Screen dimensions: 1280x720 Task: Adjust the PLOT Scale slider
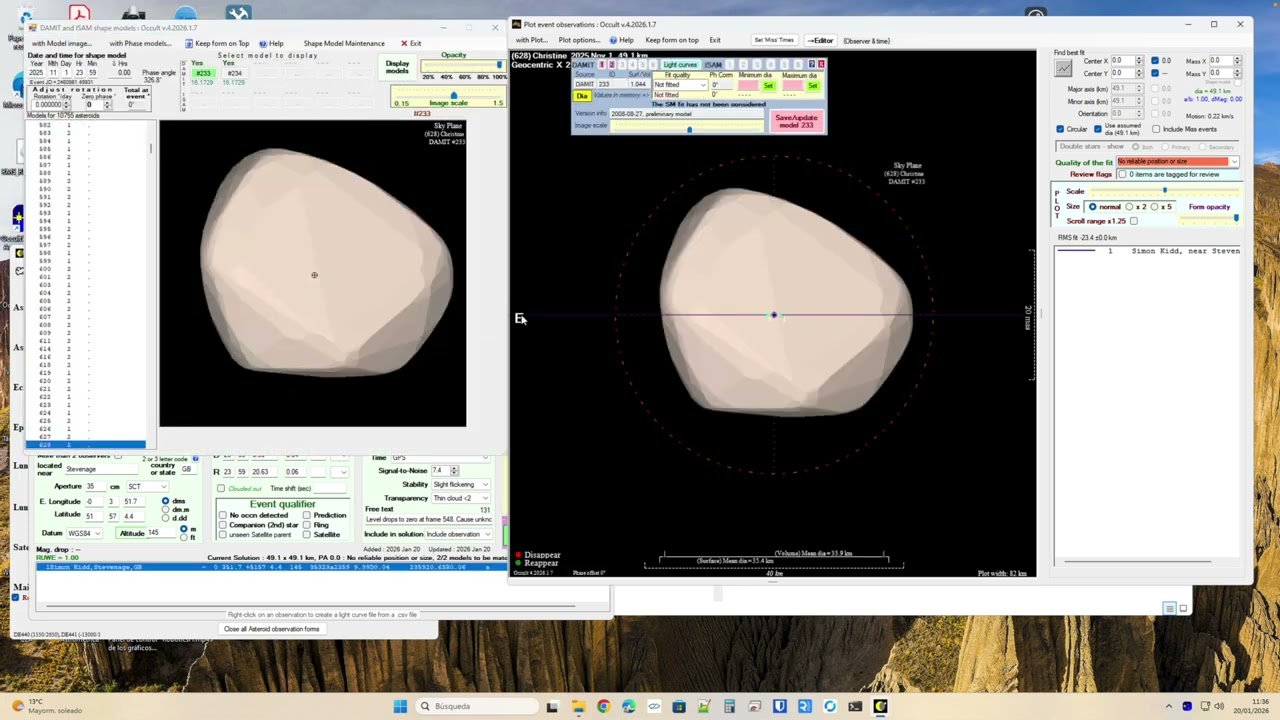click(x=1164, y=191)
